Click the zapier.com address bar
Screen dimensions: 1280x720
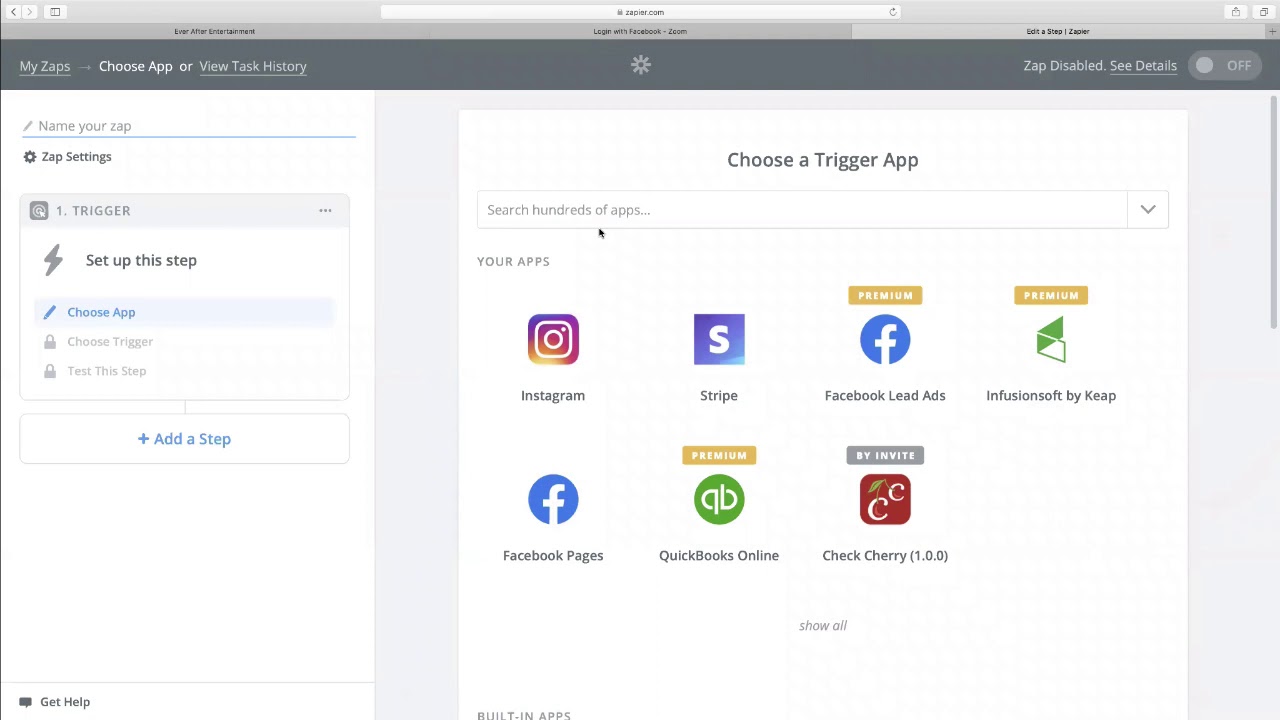click(640, 12)
